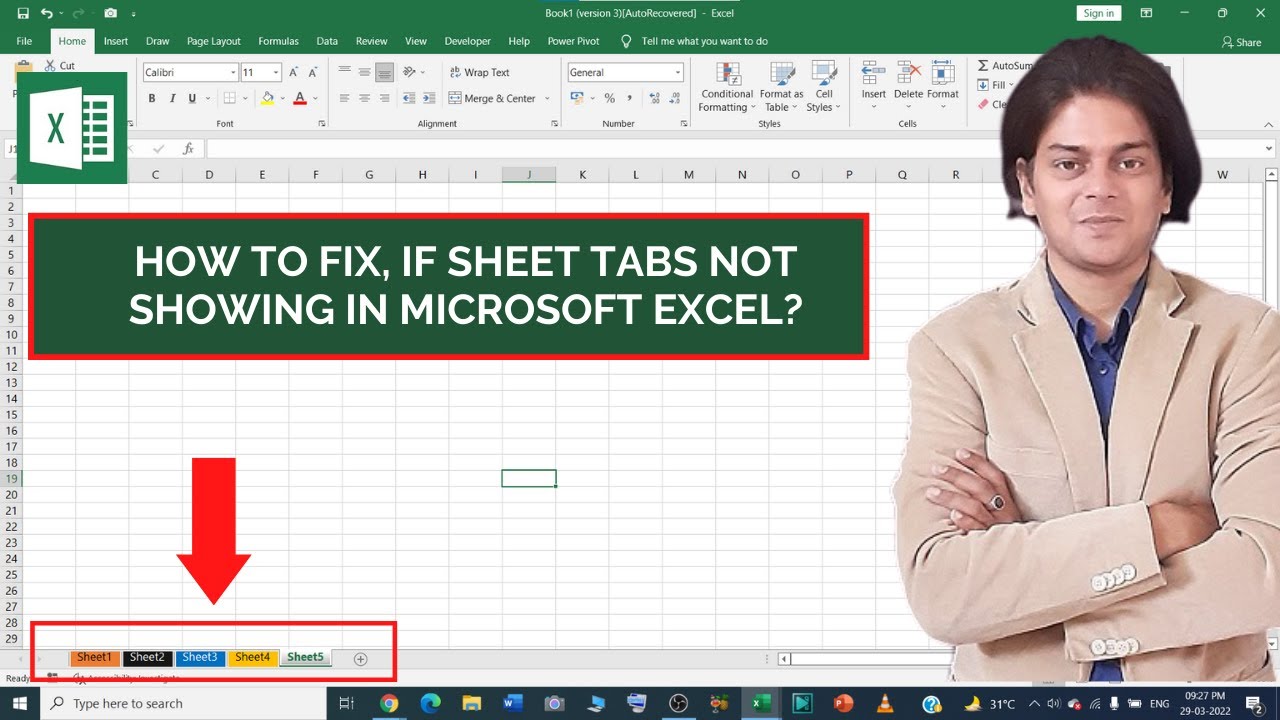This screenshot has width=1280, height=720.
Task: Click the Share button
Action: click(1241, 42)
